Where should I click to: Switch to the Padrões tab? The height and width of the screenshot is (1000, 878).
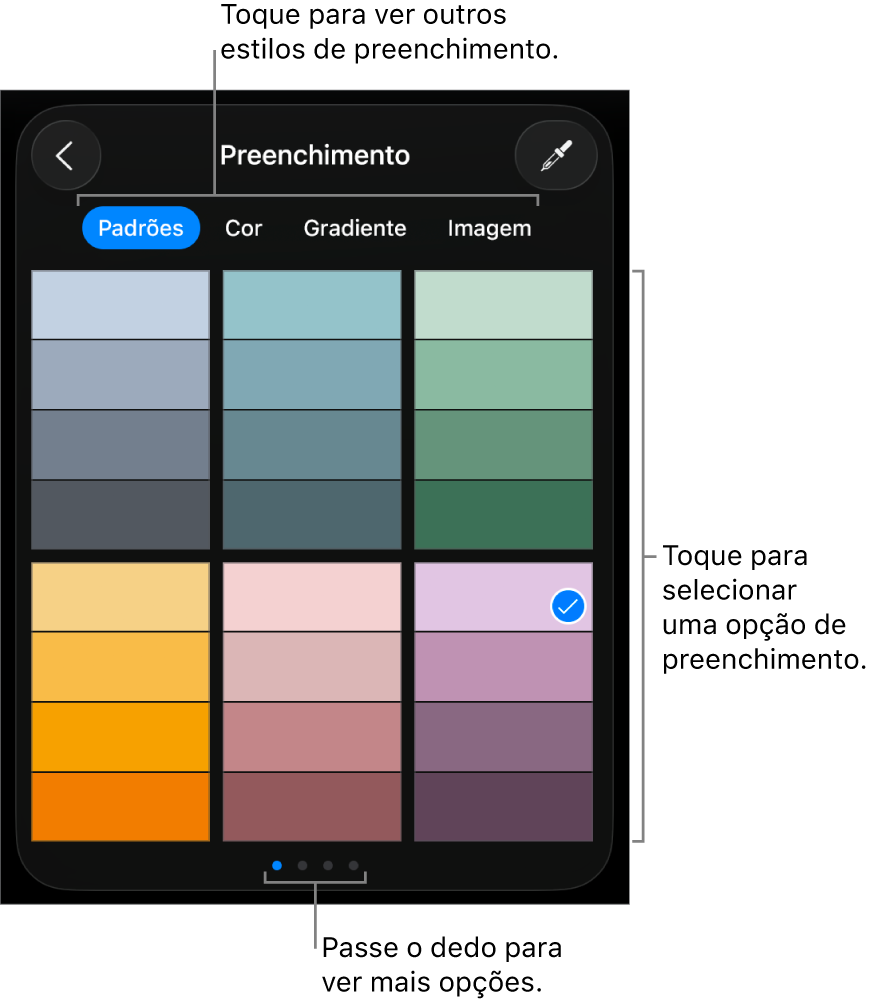point(141,228)
